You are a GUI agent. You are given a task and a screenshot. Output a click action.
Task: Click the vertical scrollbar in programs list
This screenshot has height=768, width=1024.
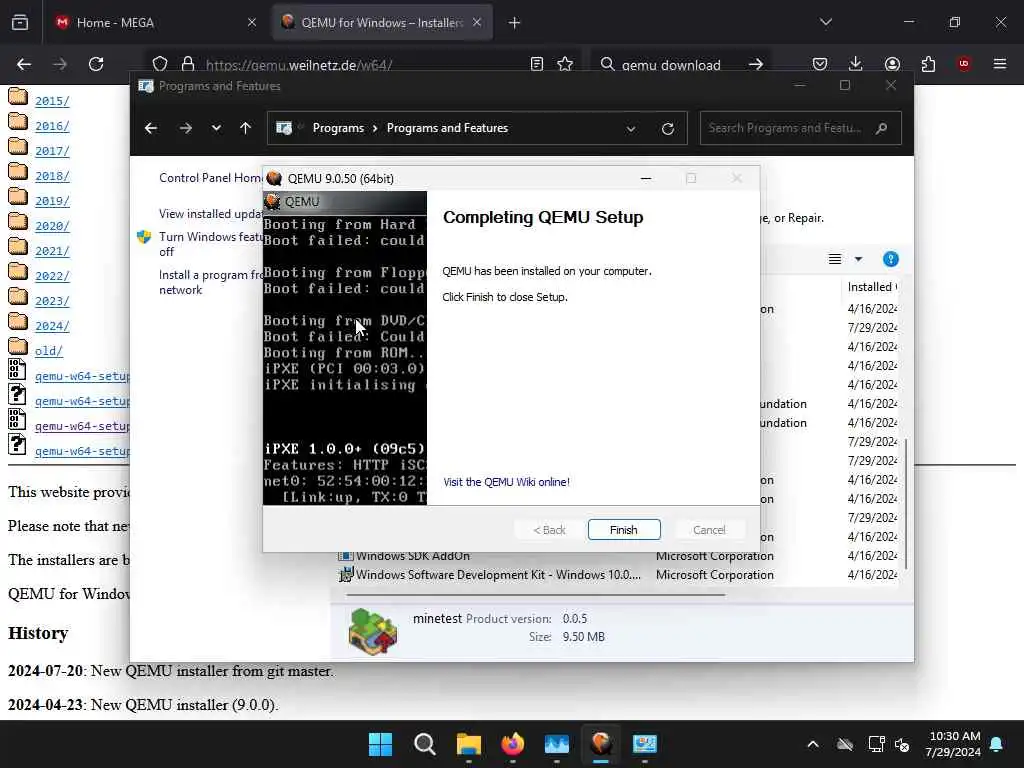(x=906, y=503)
